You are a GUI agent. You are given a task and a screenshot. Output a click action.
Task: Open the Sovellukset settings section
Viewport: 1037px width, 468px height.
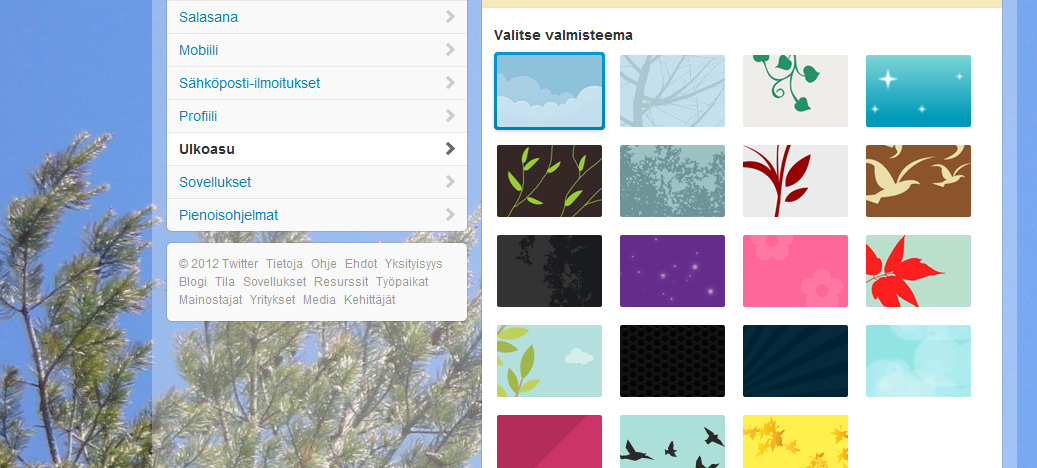point(317,182)
